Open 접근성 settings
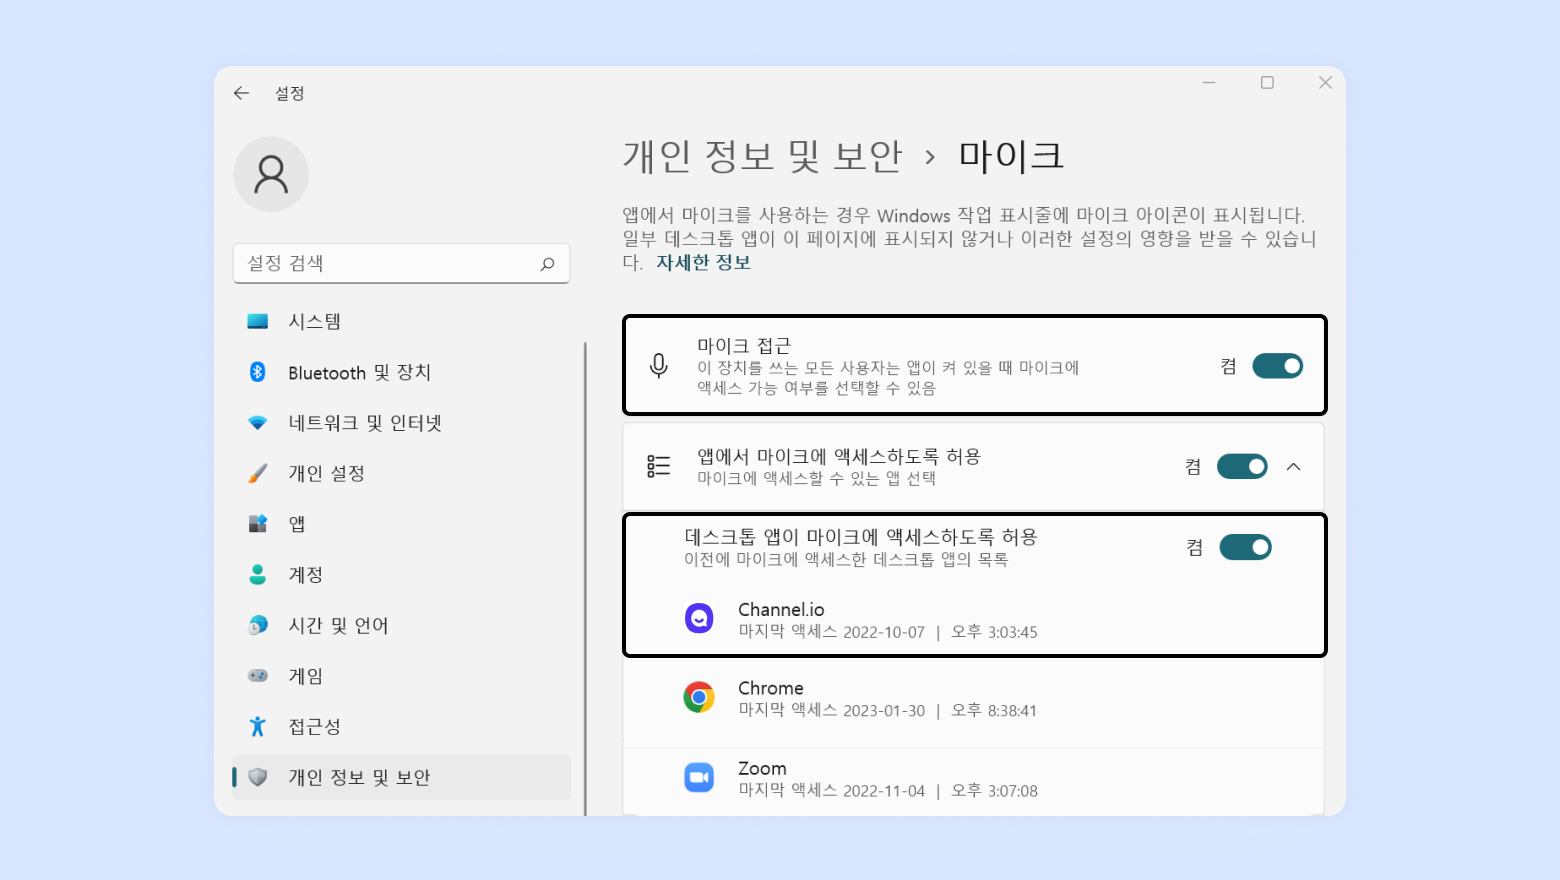This screenshot has width=1560, height=880. 402,726
